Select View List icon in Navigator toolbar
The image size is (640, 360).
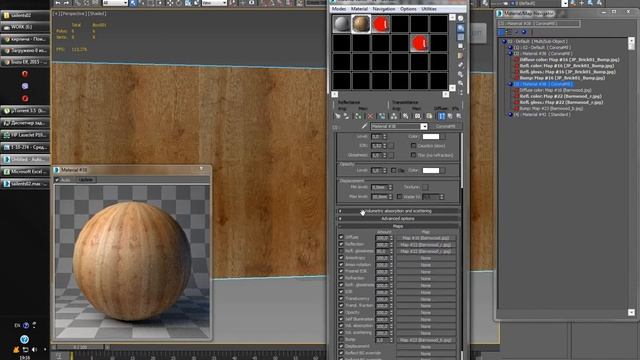click(x=502, y=32)
